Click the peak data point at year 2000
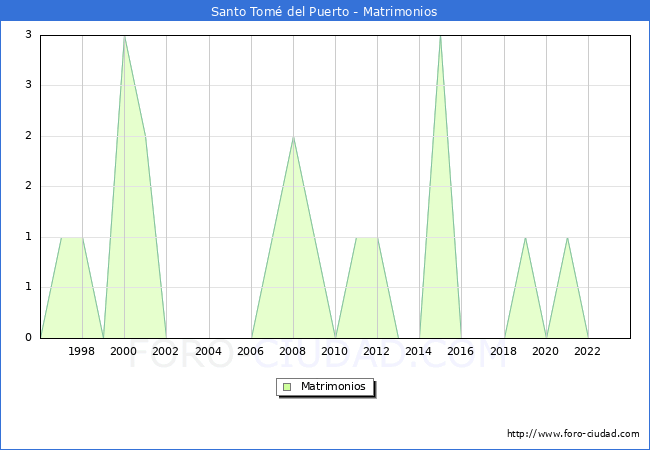The width and height of the screenshot is (650, 450). click(124, 37)
